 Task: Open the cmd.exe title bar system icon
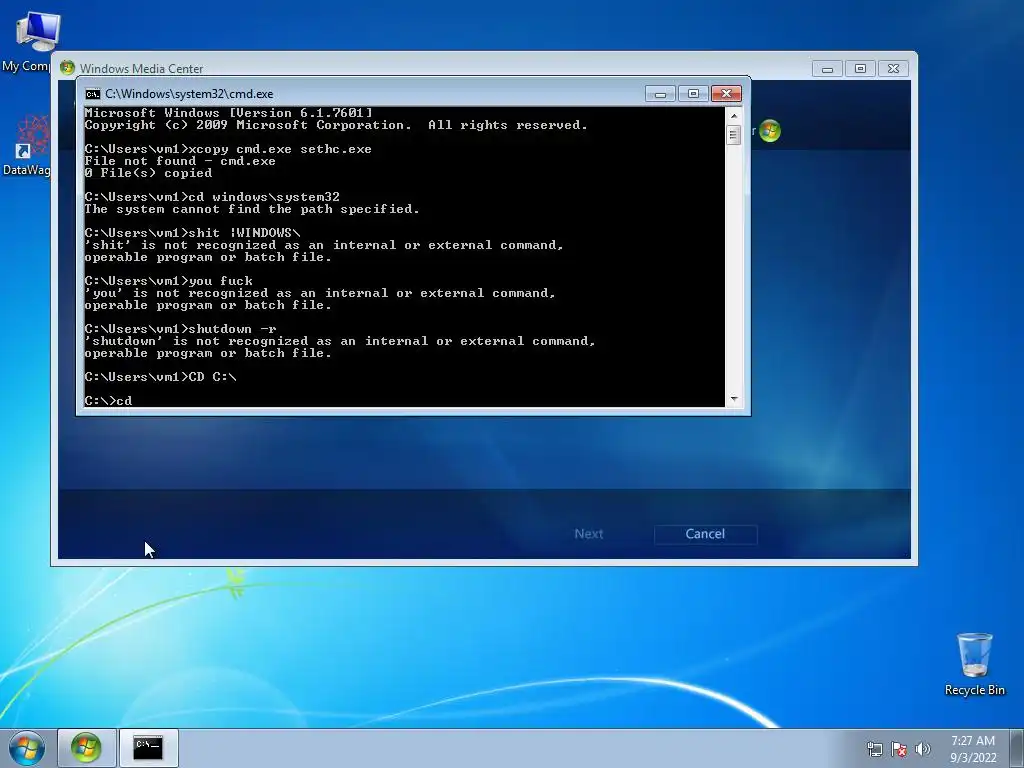point(93,94)
